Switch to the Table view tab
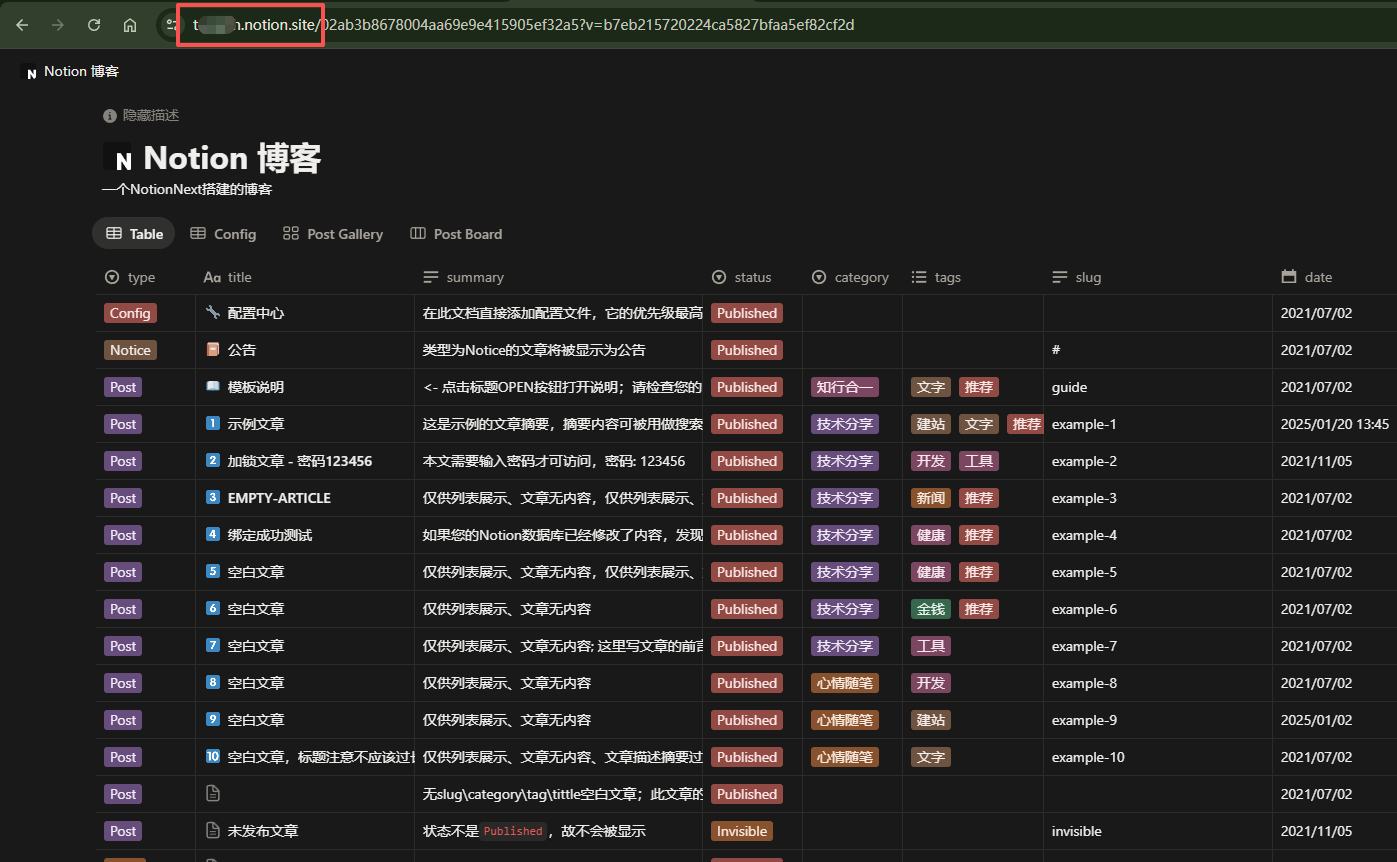Screen dimensions: 1397x862 click(x=133, y=234)
